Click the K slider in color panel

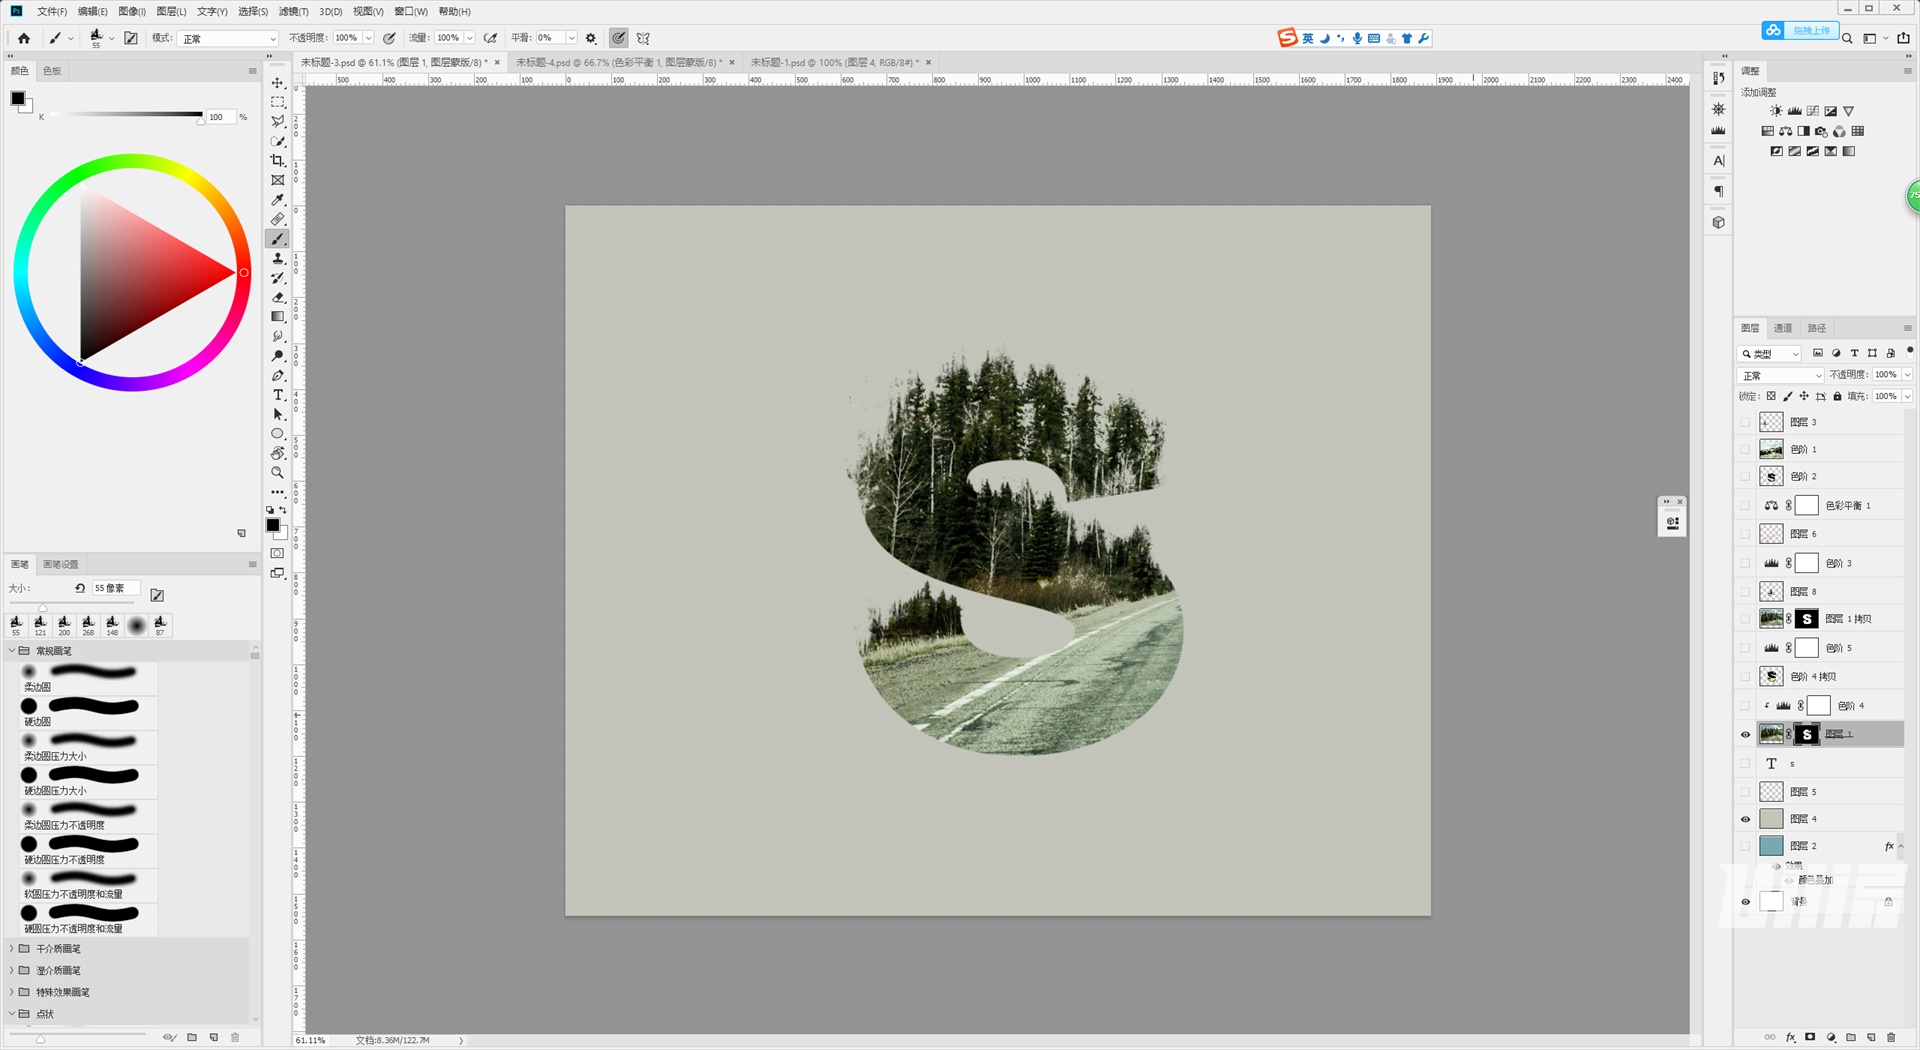click(x=125, y=116)
